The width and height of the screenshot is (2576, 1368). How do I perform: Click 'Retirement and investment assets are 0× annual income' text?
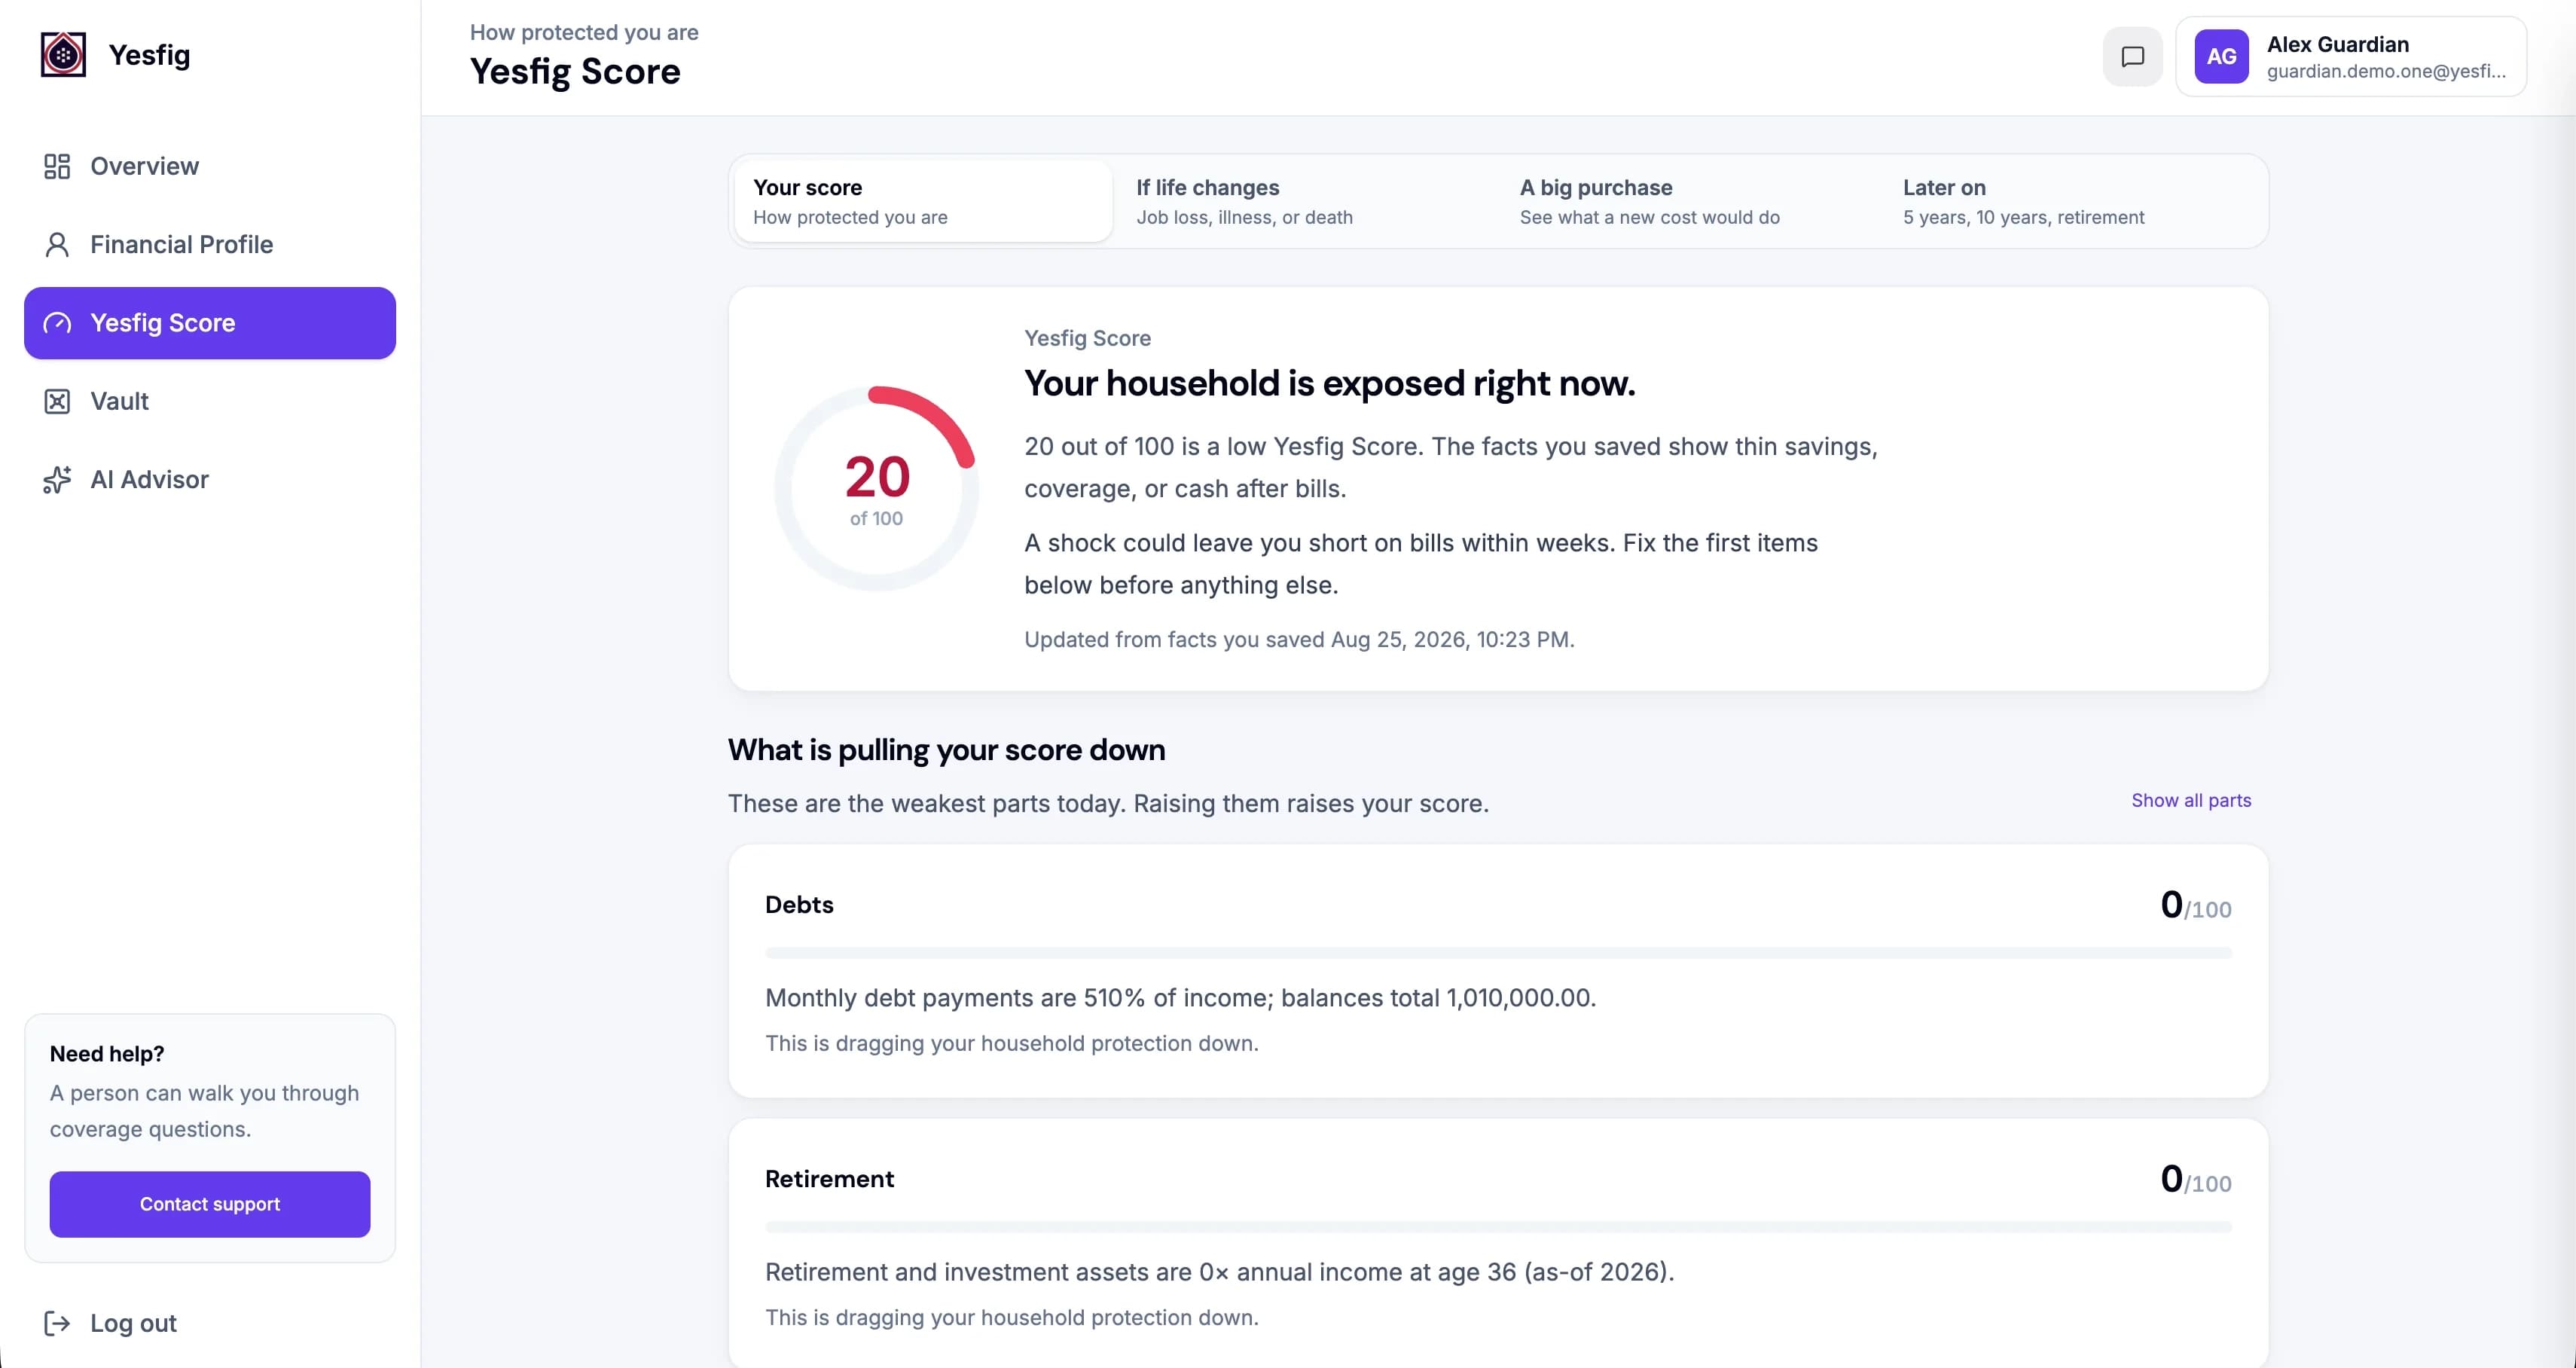point(1219,1272)
